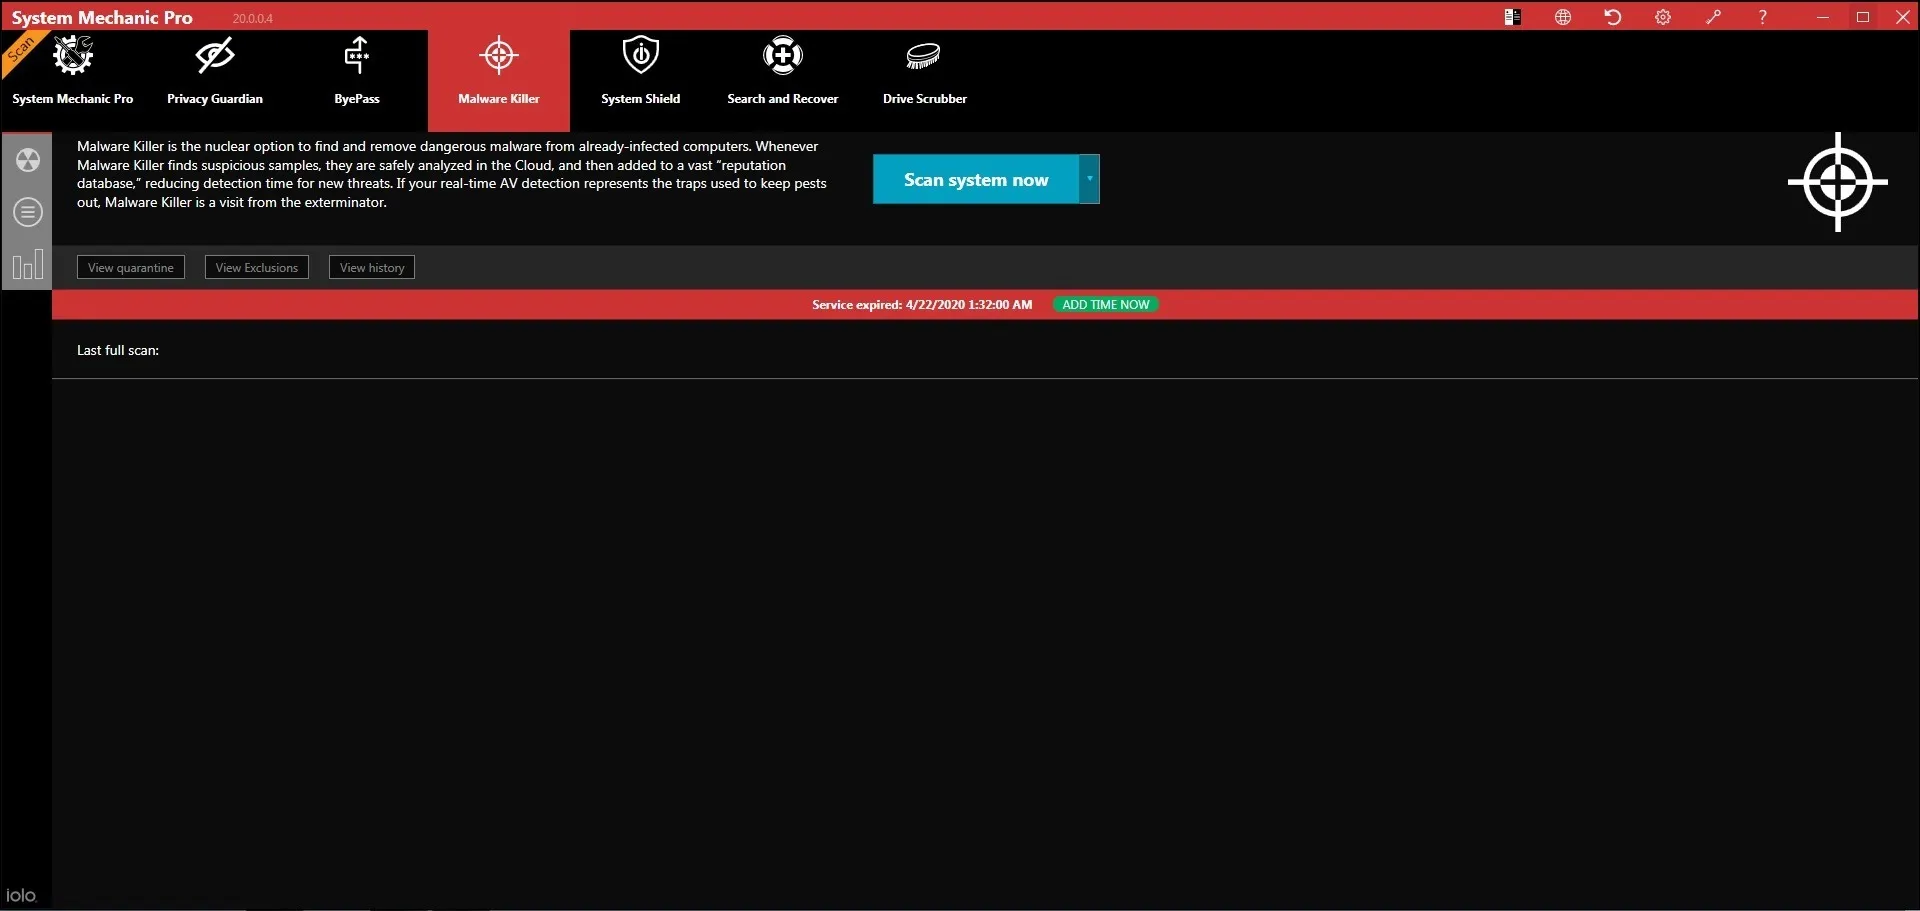Open View Exclusions

pyautogui.click(x=257, y=268)
